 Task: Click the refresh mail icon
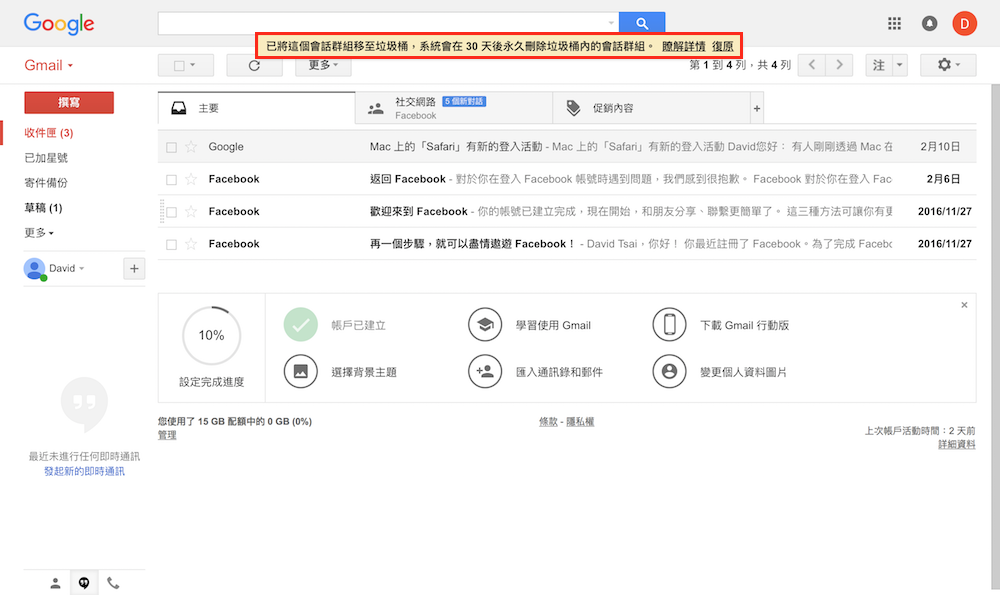pos(254,66)
